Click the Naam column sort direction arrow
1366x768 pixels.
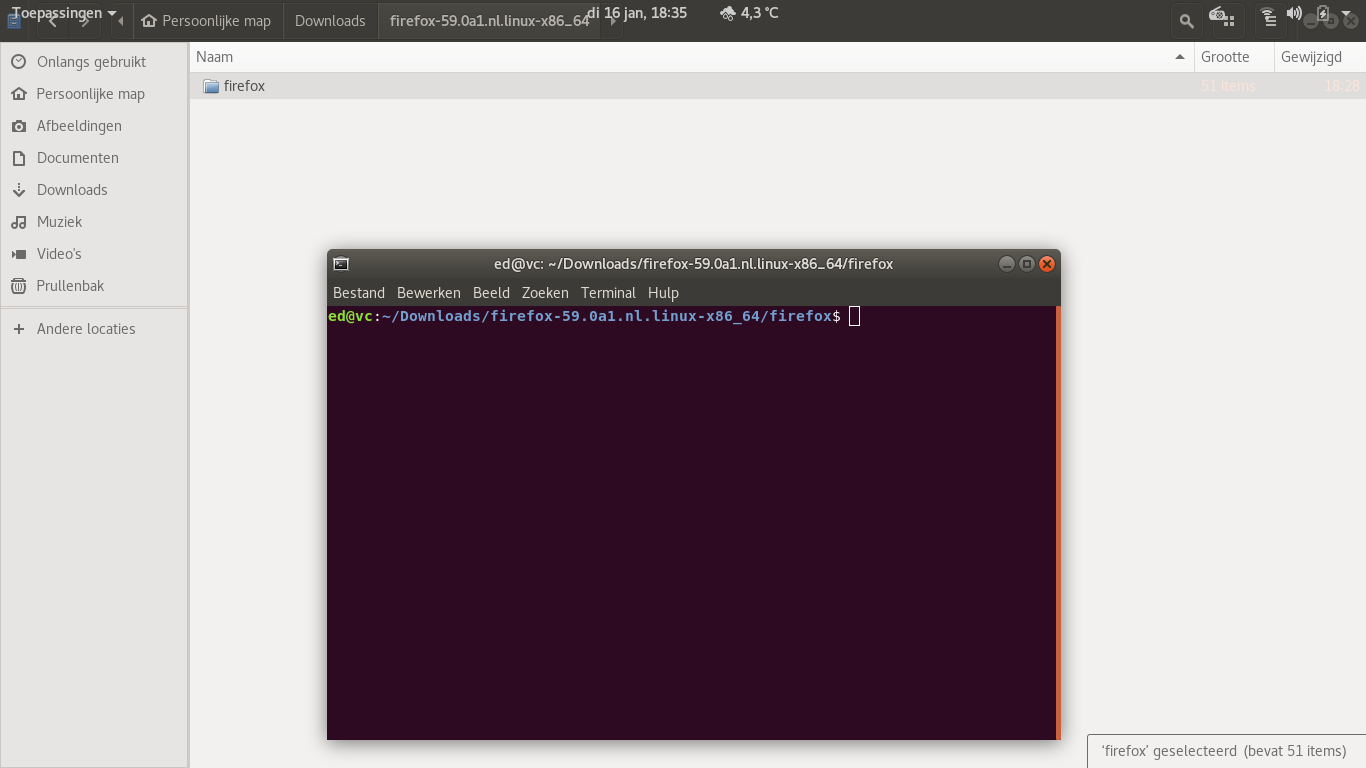pos(1180,57)
